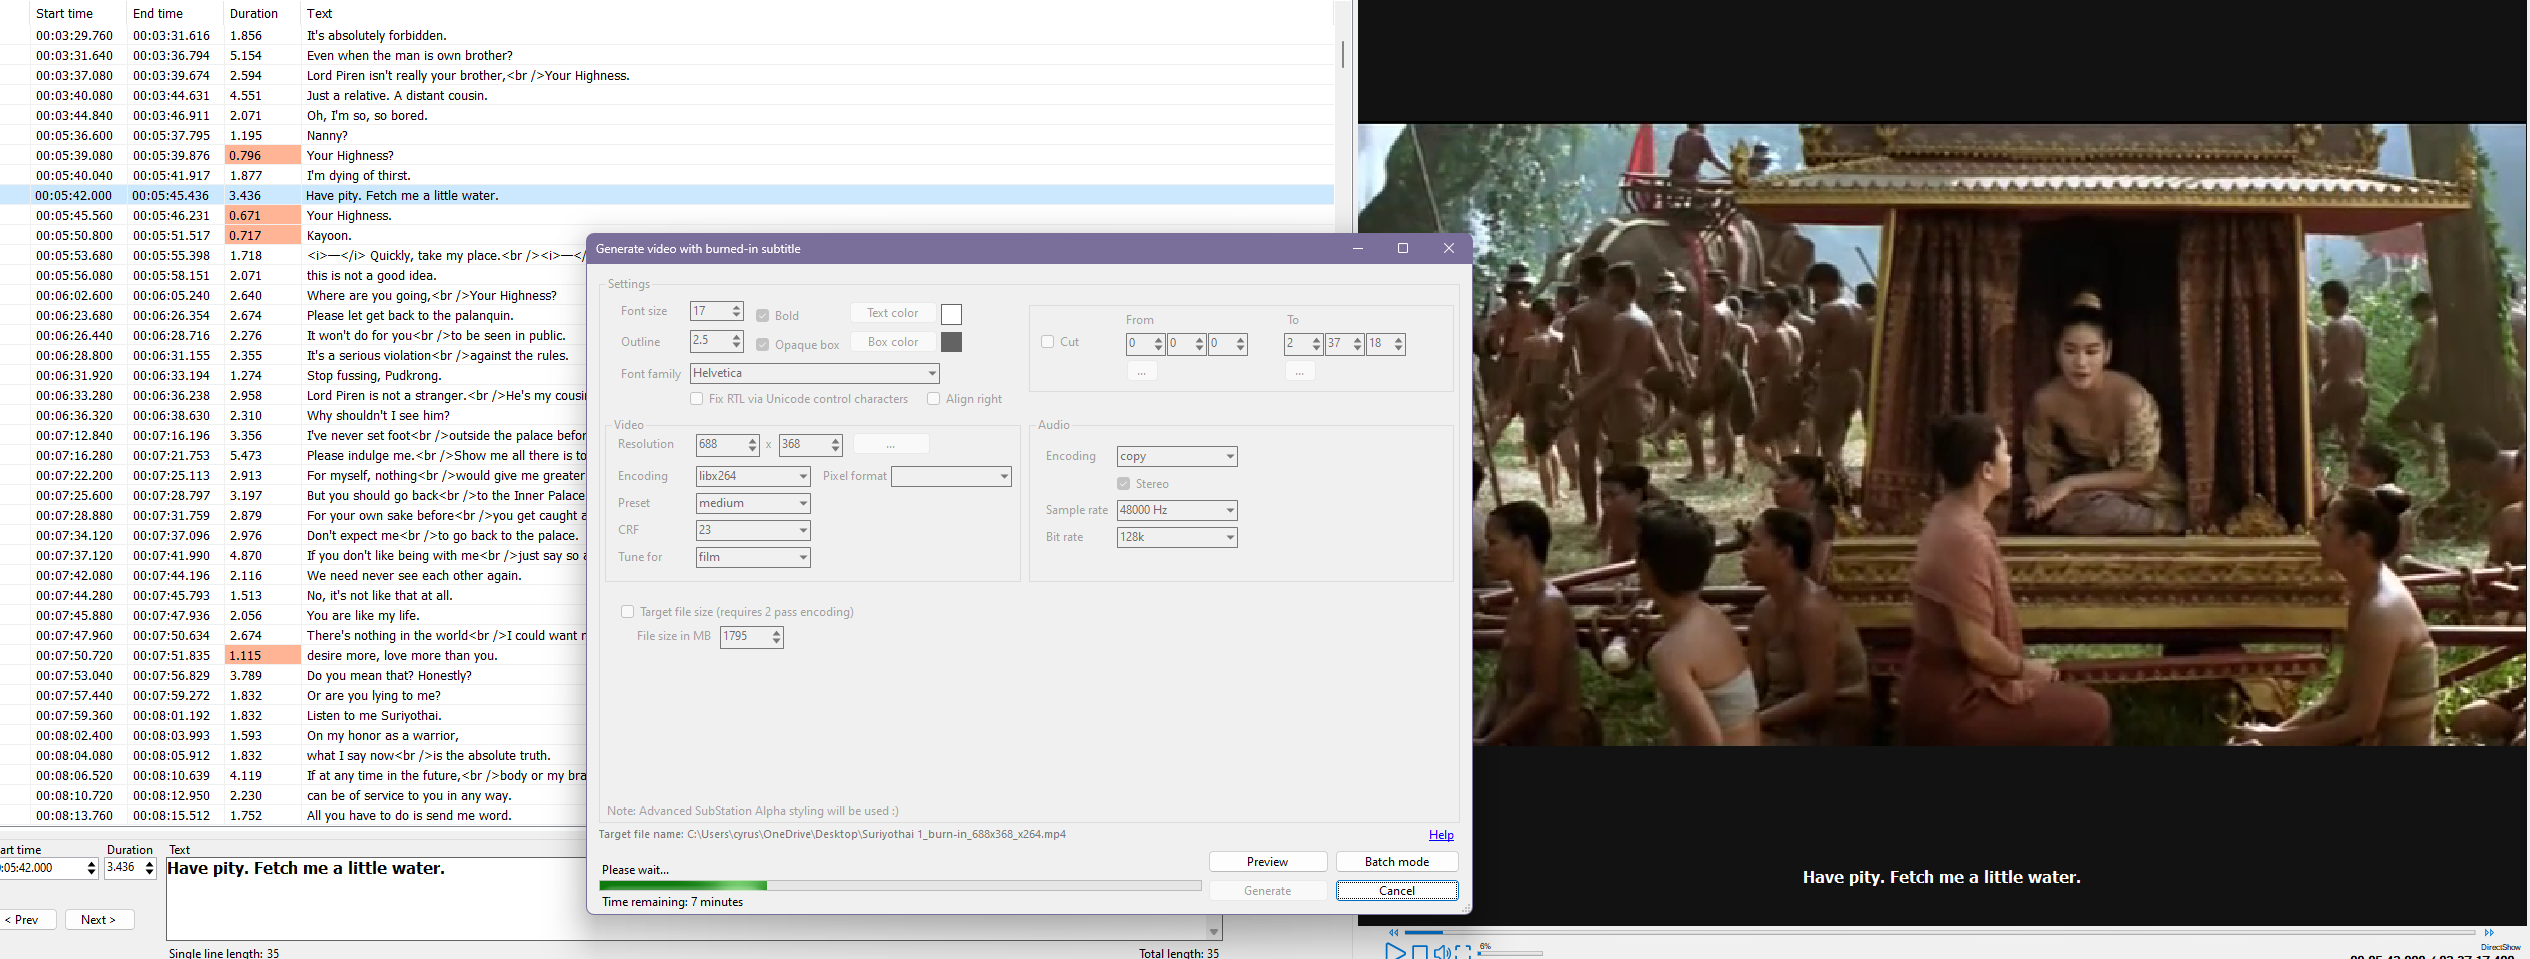2530x959 pixels.
Task: Check the Align right option
Action: pyautogui.click(x=933, y=399)
